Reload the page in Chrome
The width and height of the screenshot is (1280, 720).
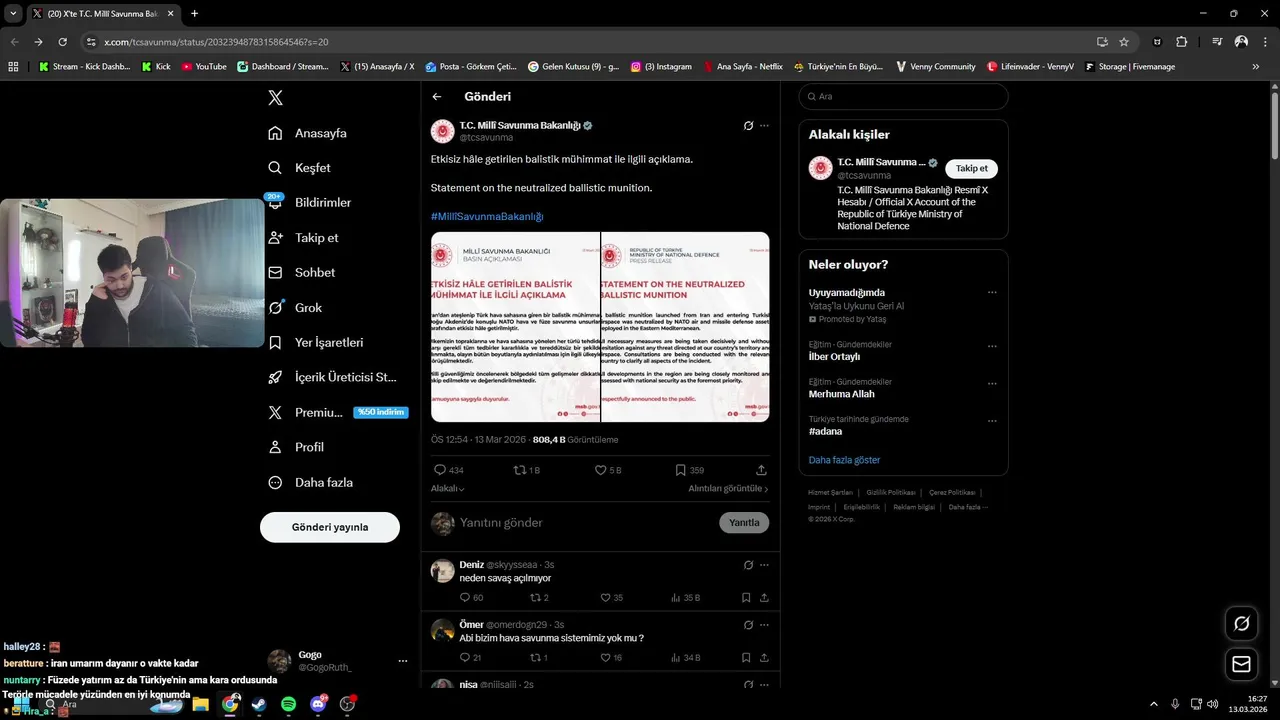(x=62, y=42)
